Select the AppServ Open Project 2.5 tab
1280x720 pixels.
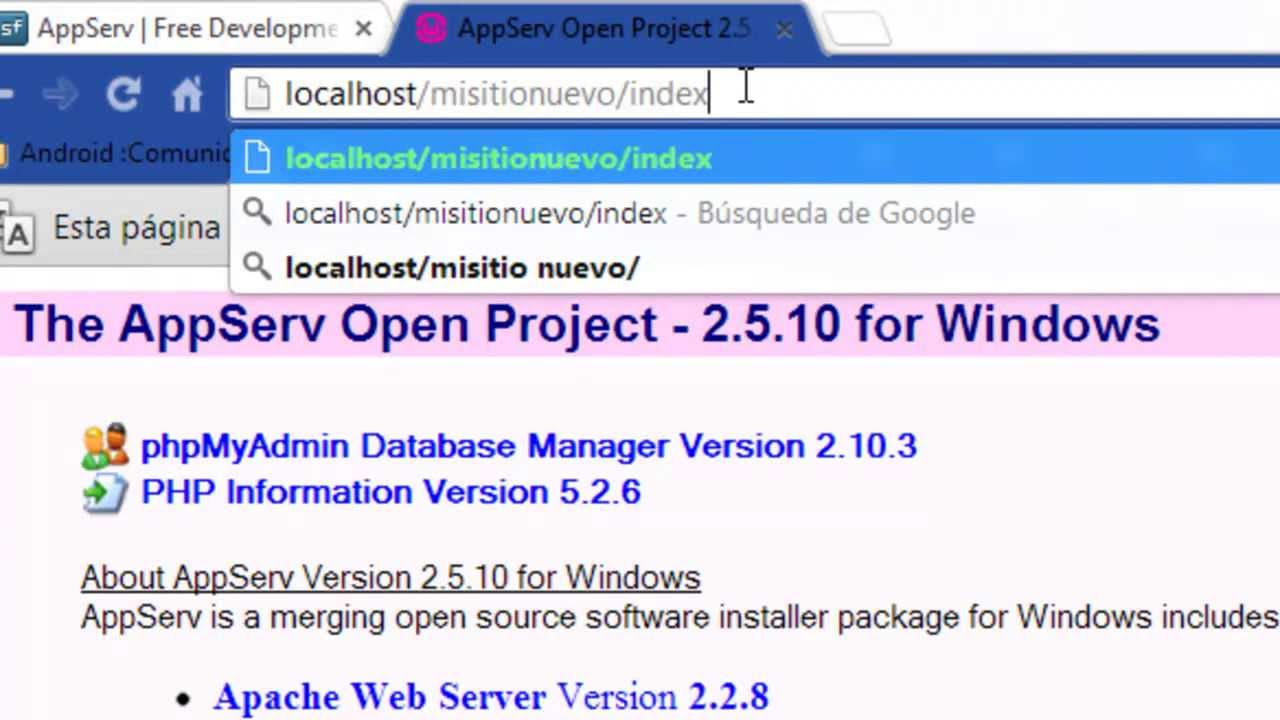[603, 29]
